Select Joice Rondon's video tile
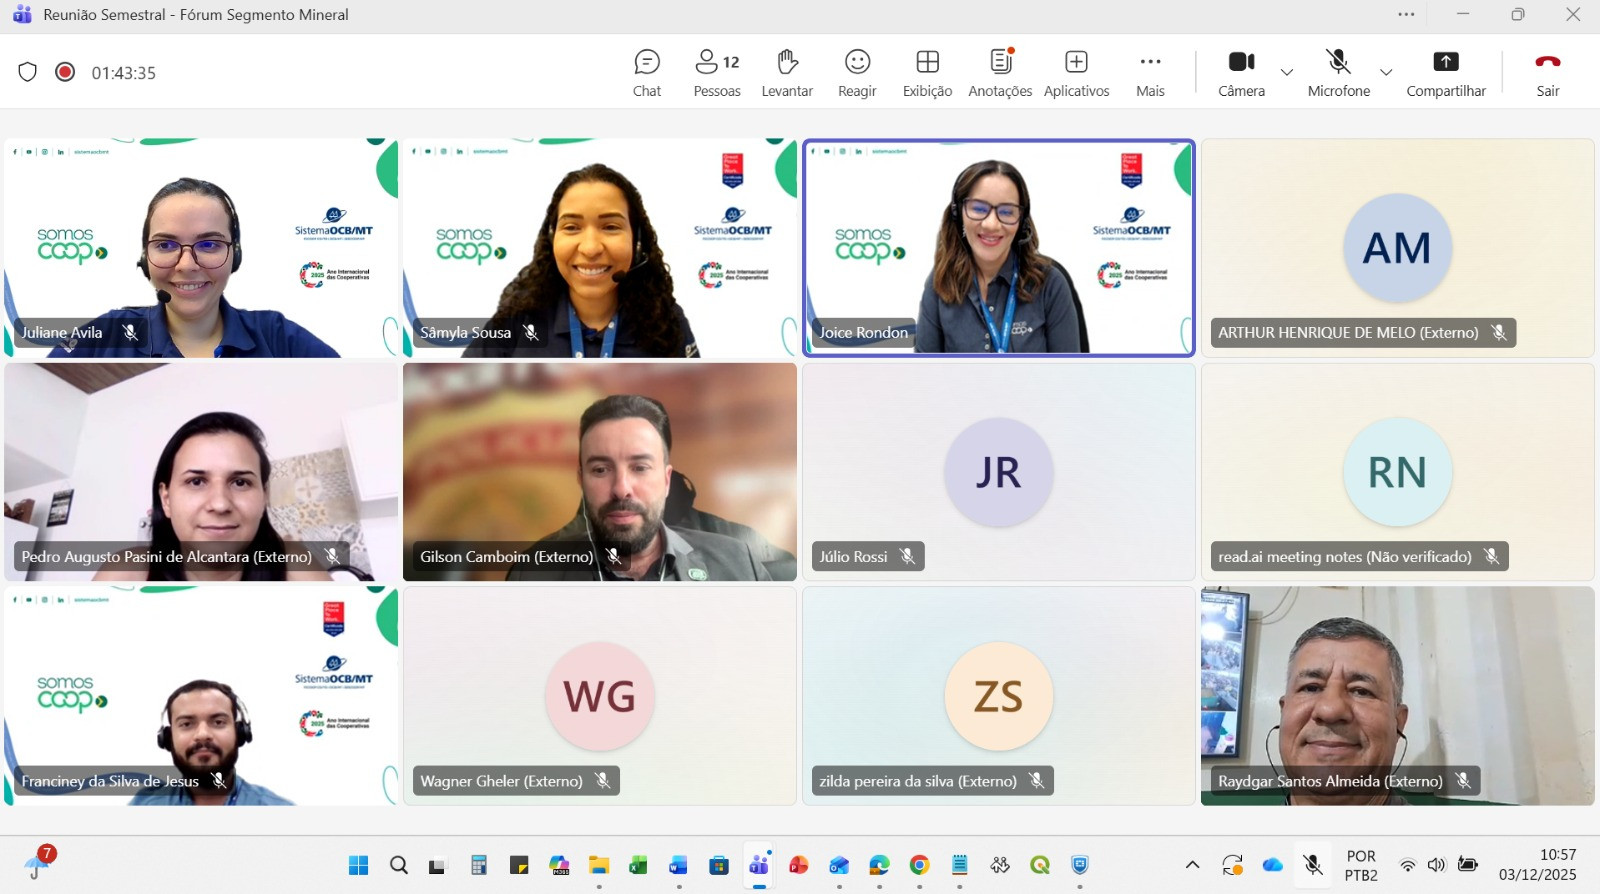The image size is (1600, 894). click(998, 248)
